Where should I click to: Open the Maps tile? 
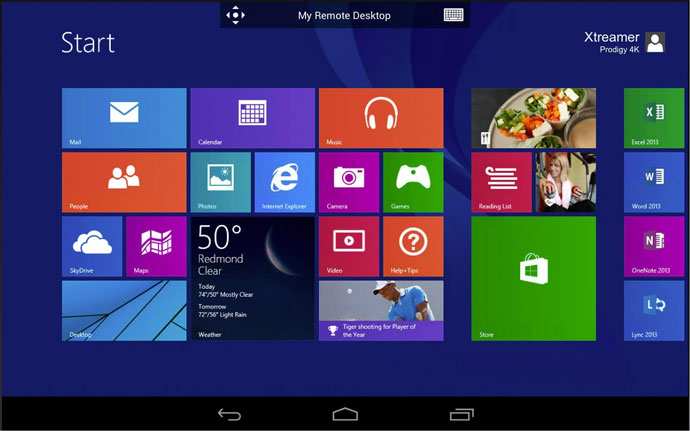tap(156, 247)
